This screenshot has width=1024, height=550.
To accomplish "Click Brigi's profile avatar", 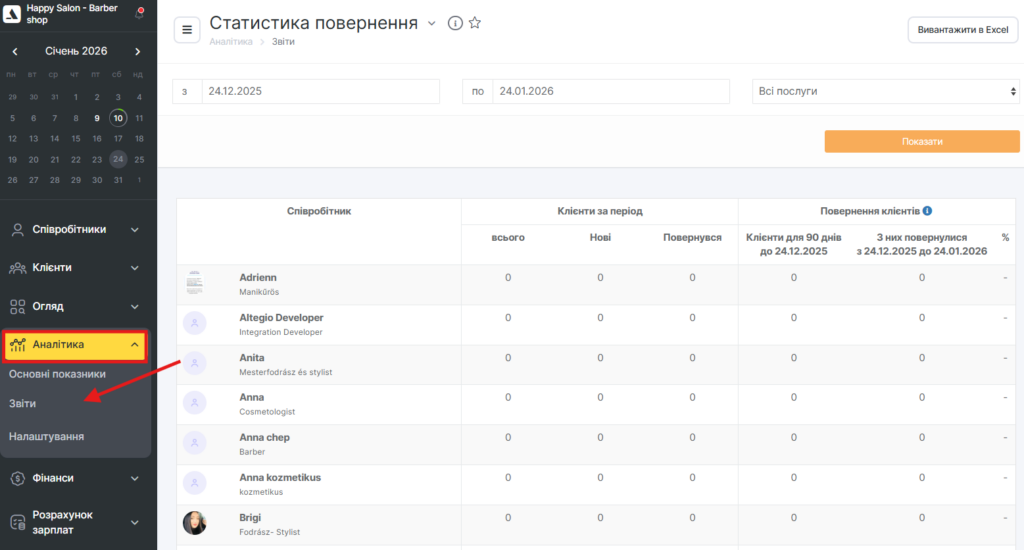I will pyautogui.click(x=194, y=523).
